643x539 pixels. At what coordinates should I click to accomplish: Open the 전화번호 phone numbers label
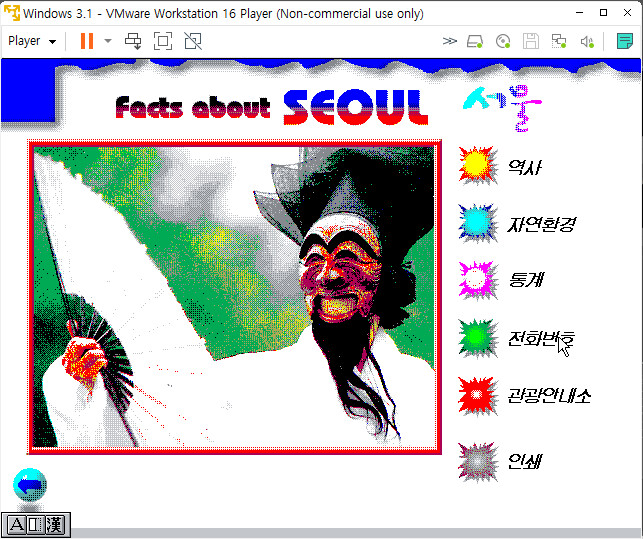541,339
